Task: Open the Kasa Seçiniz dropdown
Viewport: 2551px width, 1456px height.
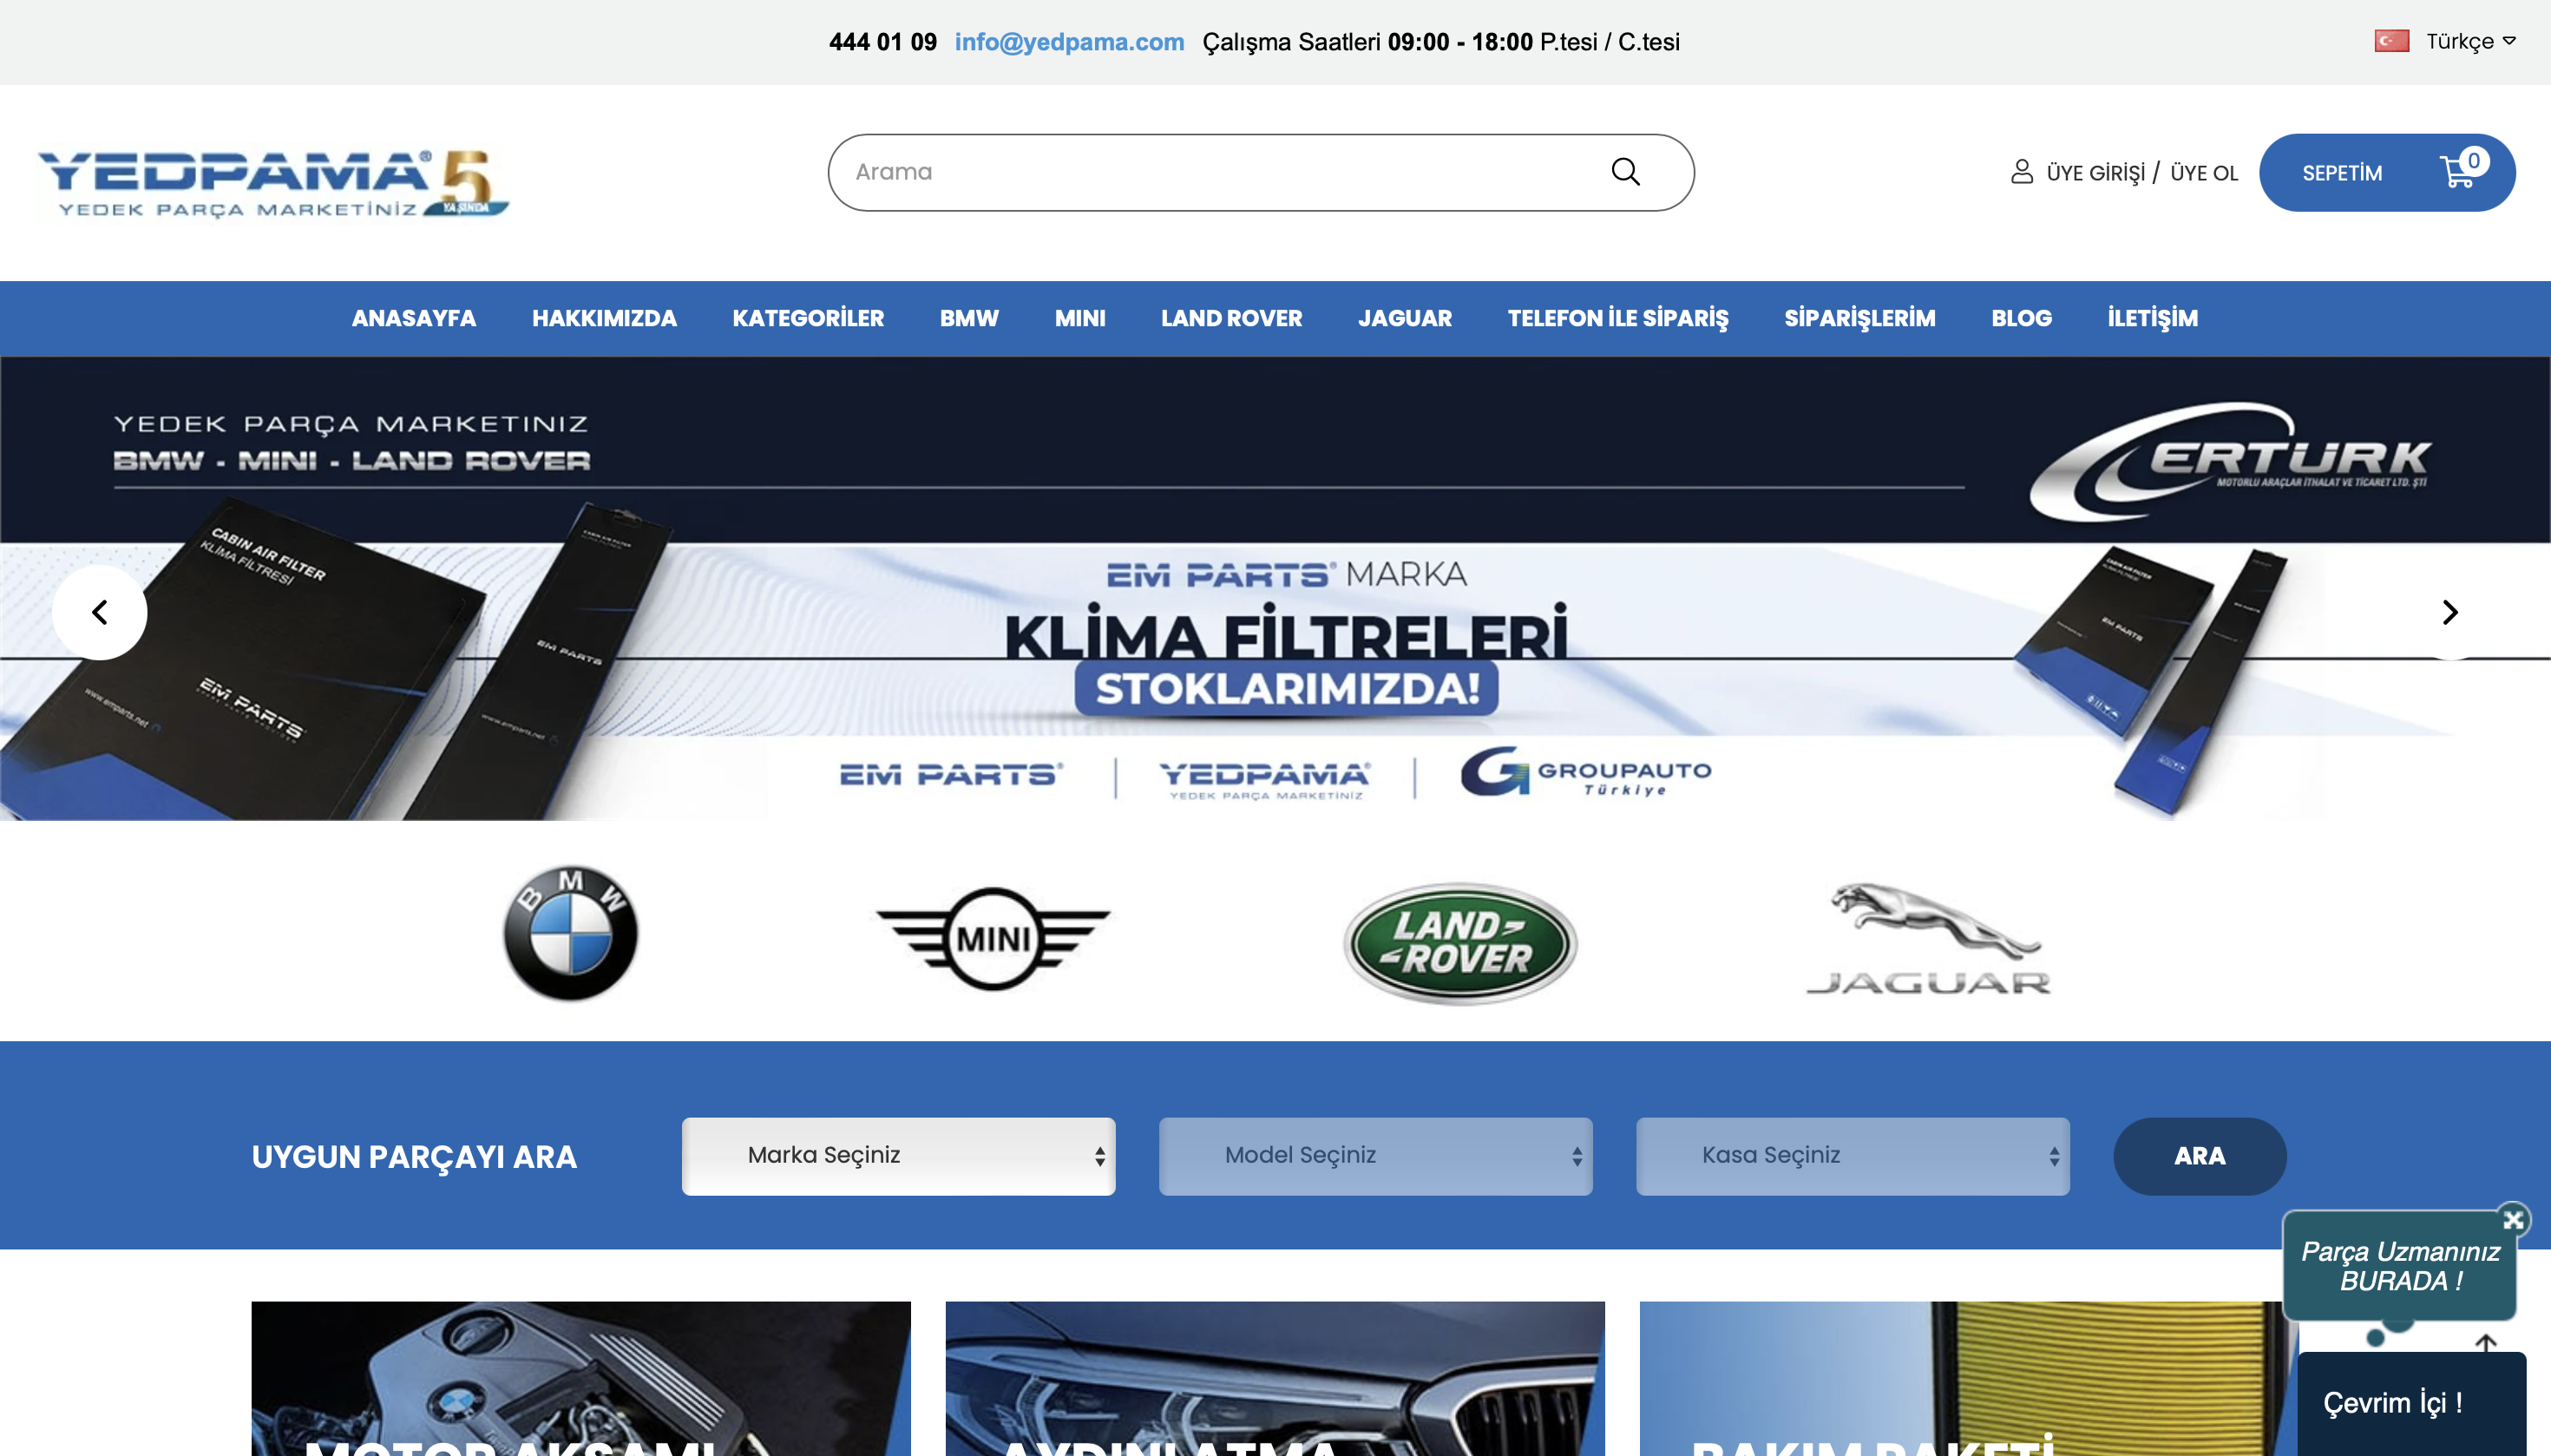Action: (1852, 1156)
